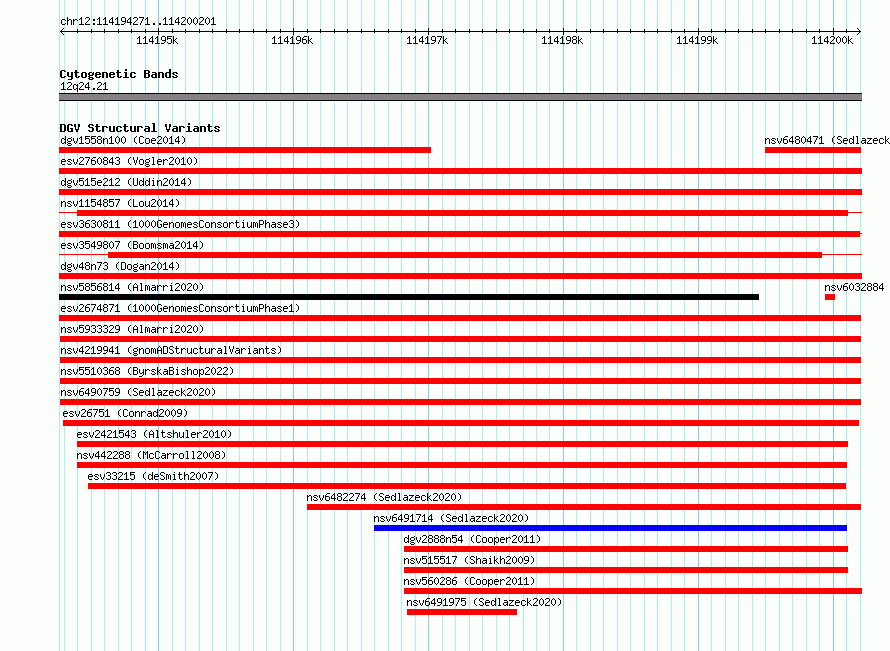Screen dimensions: 890x651
Task: Click the DGV Structural Variants track title
Action: click(x=140, y=128)
